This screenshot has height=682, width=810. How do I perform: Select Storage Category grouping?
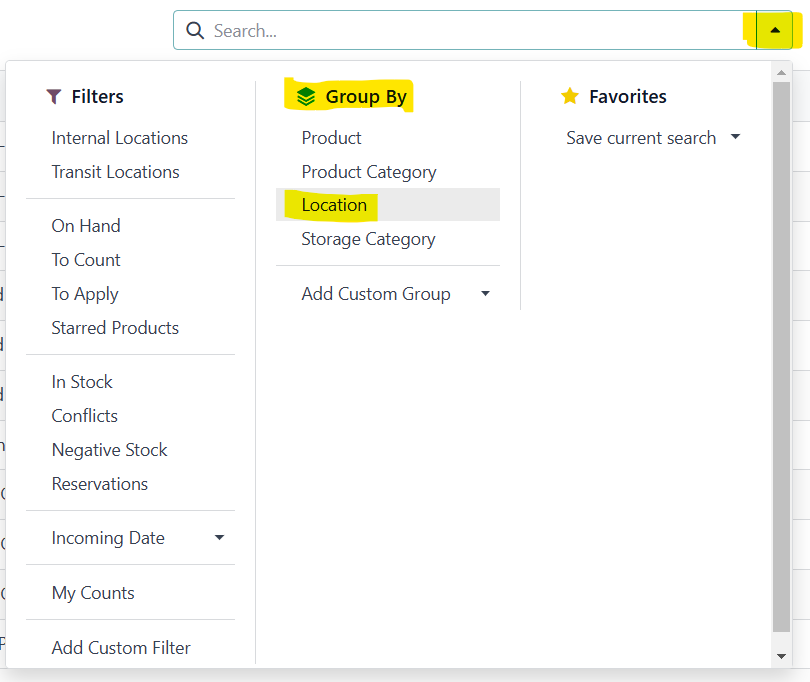click(x=368, y=239)
